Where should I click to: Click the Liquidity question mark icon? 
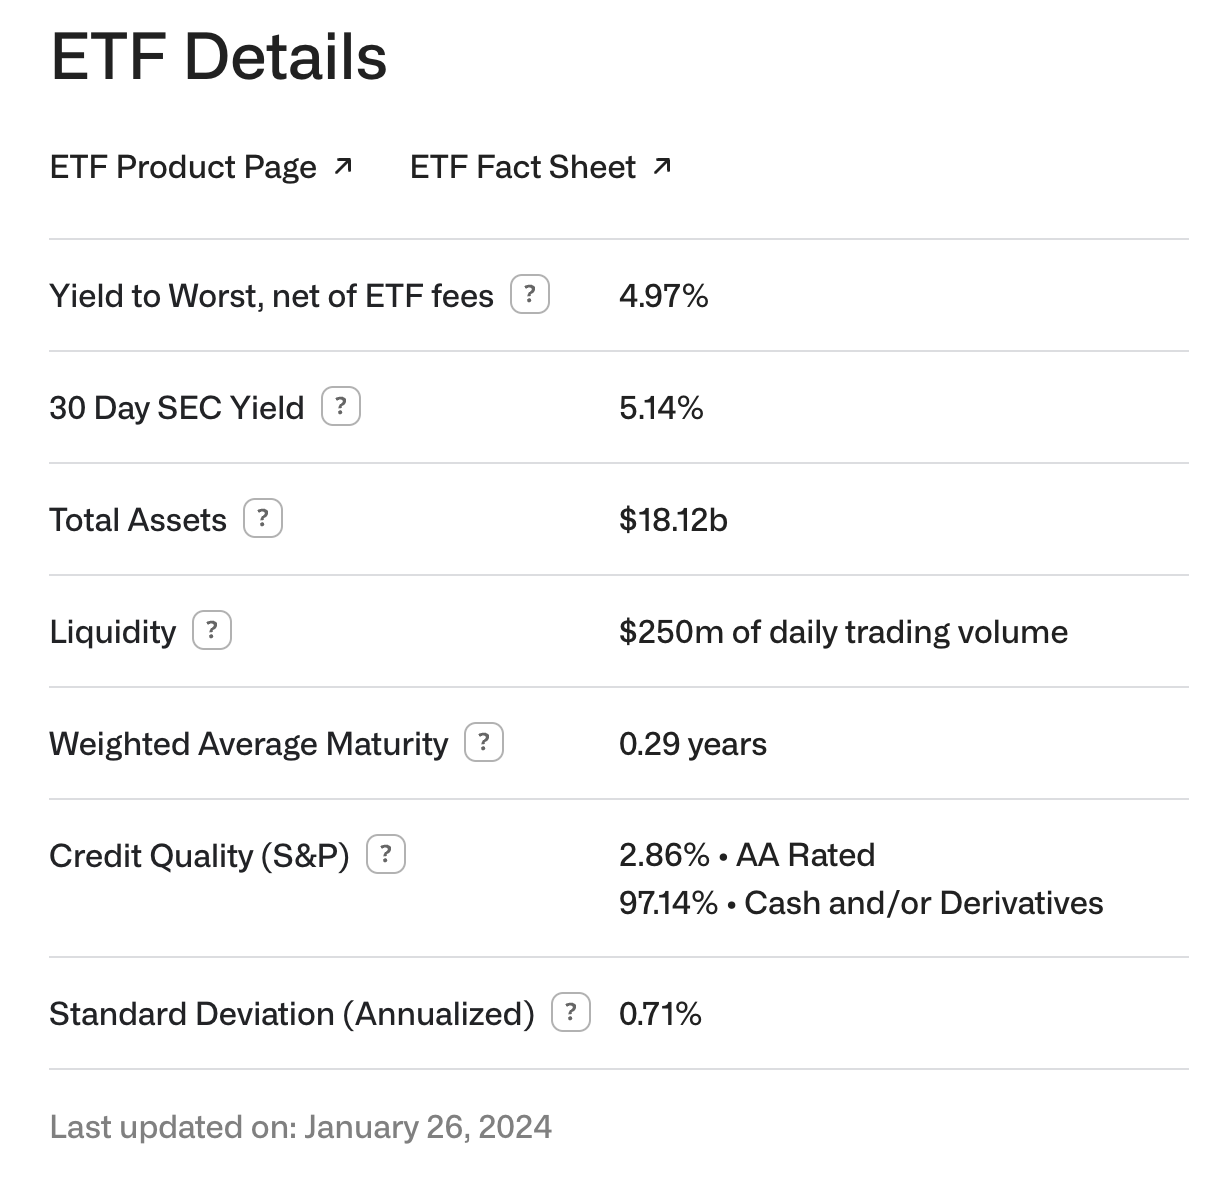[211, 631]
